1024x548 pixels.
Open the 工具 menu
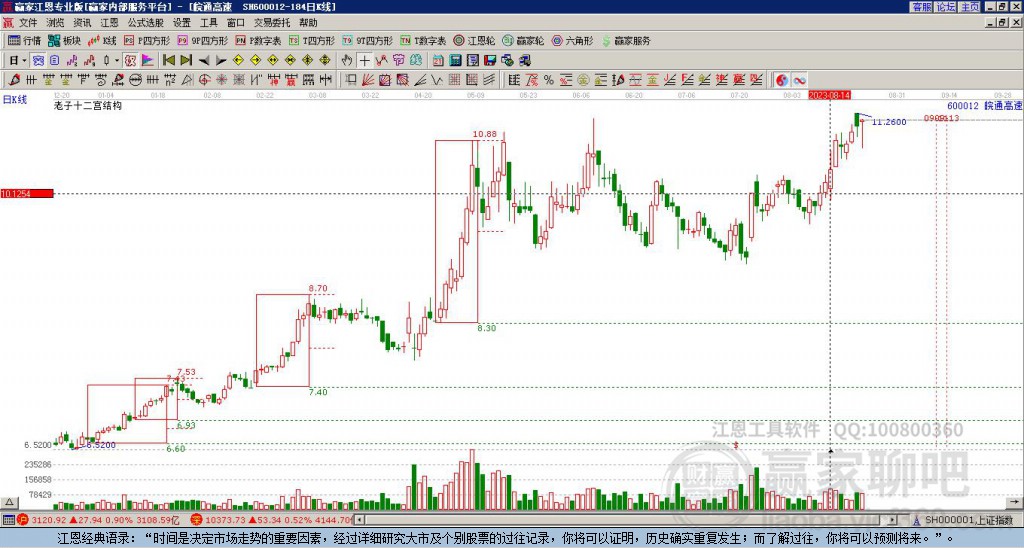click(x=209, y=23)
